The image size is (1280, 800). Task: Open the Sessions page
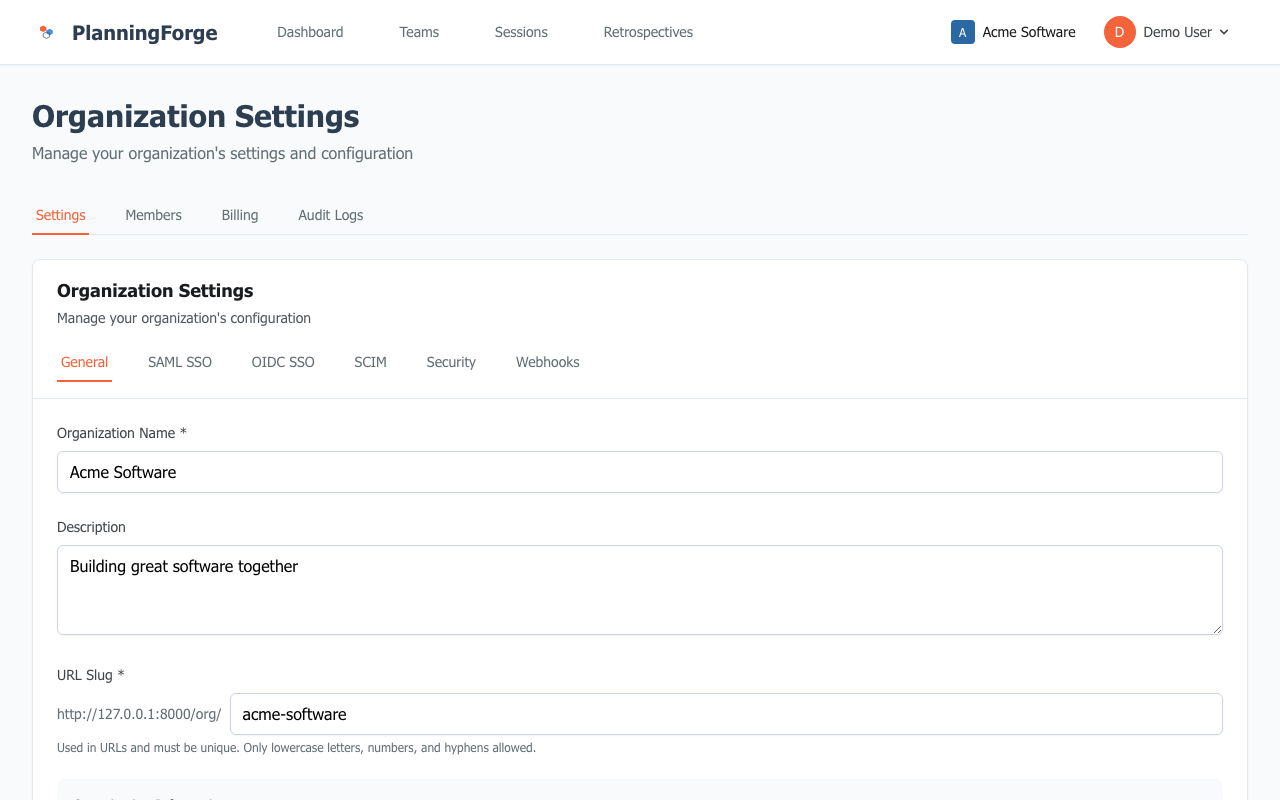(x=521, y=32)
